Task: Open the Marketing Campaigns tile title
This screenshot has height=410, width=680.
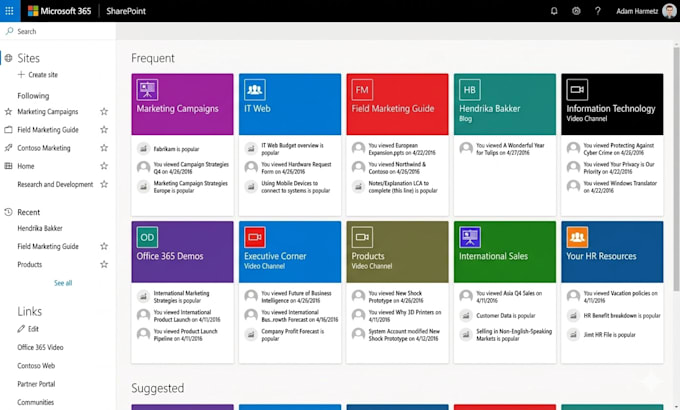Action: coord(177,108)
